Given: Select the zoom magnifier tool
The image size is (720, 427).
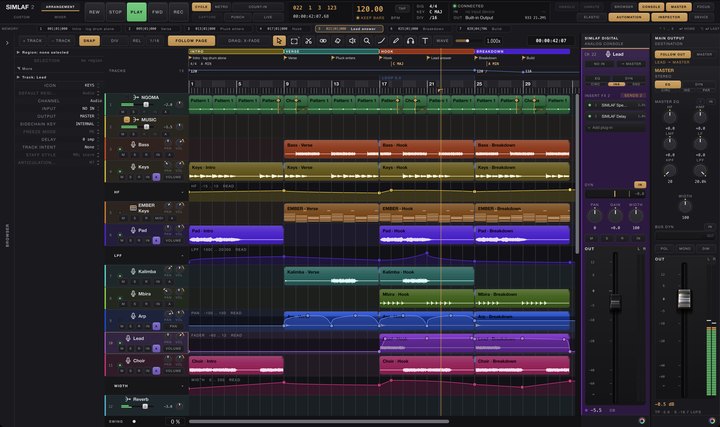Looking at the screenshot, I should click(x=367, y=41).
